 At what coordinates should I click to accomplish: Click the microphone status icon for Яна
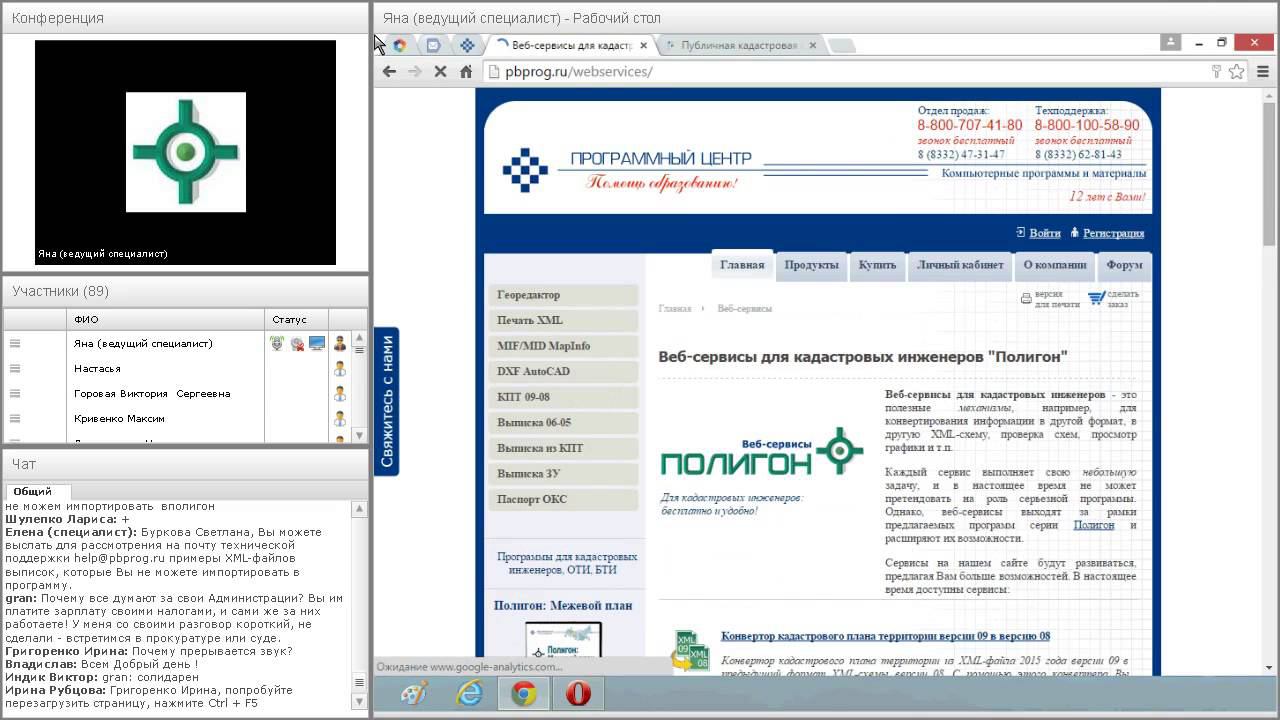coord(277,343)
